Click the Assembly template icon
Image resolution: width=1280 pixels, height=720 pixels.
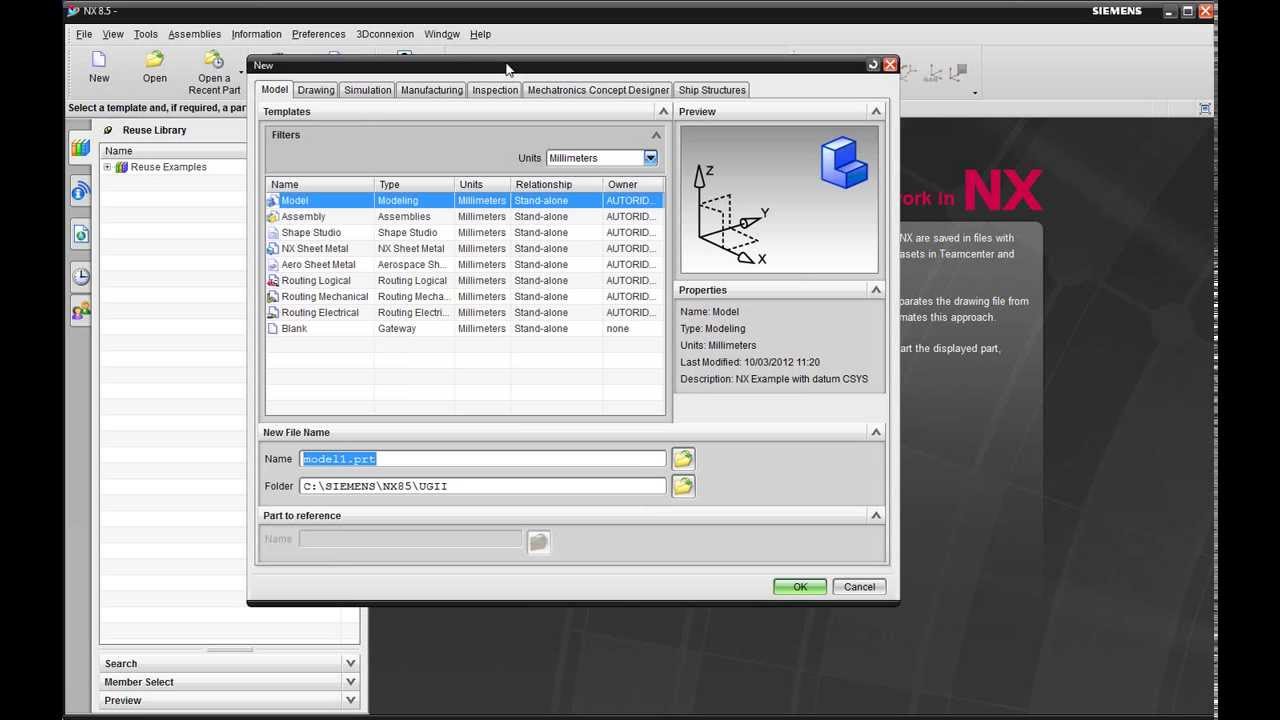click(273, 217)
